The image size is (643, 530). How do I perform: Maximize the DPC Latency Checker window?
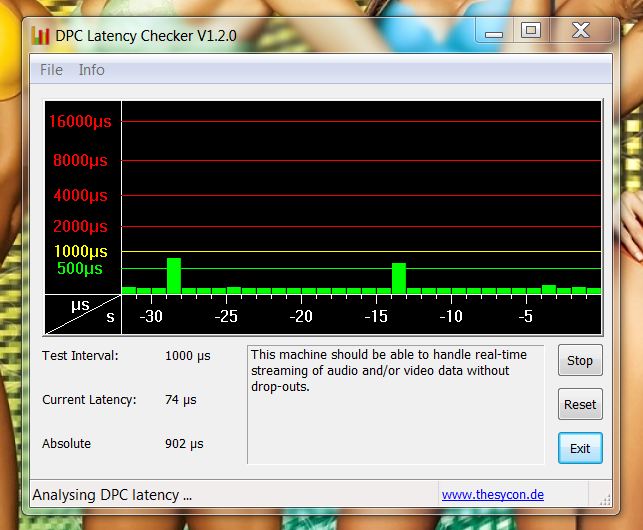pyautogui.click(x=531, y=31)
